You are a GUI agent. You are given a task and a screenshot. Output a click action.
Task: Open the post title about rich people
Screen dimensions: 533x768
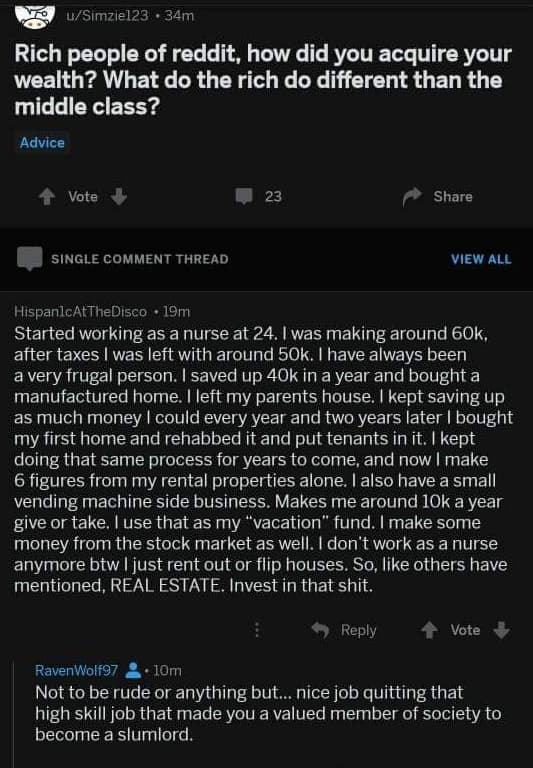(x=263, y=80)
